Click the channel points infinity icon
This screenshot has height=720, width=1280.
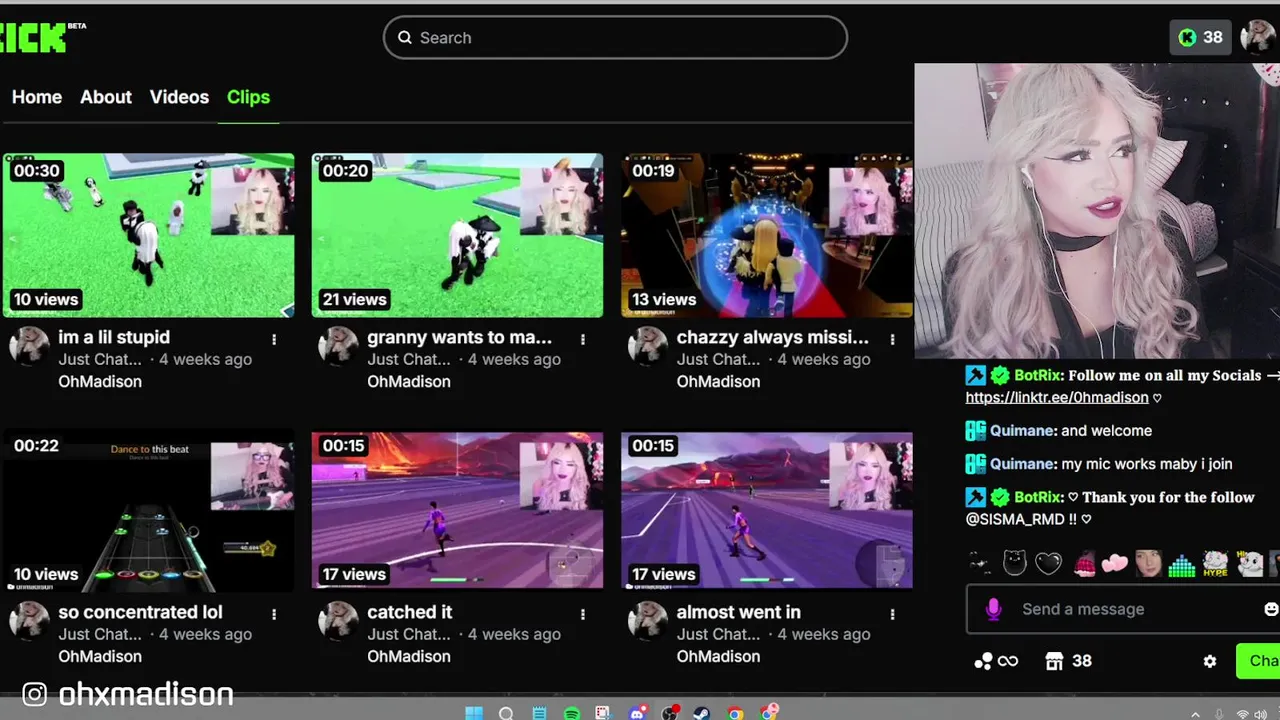(x=996, y=661)
